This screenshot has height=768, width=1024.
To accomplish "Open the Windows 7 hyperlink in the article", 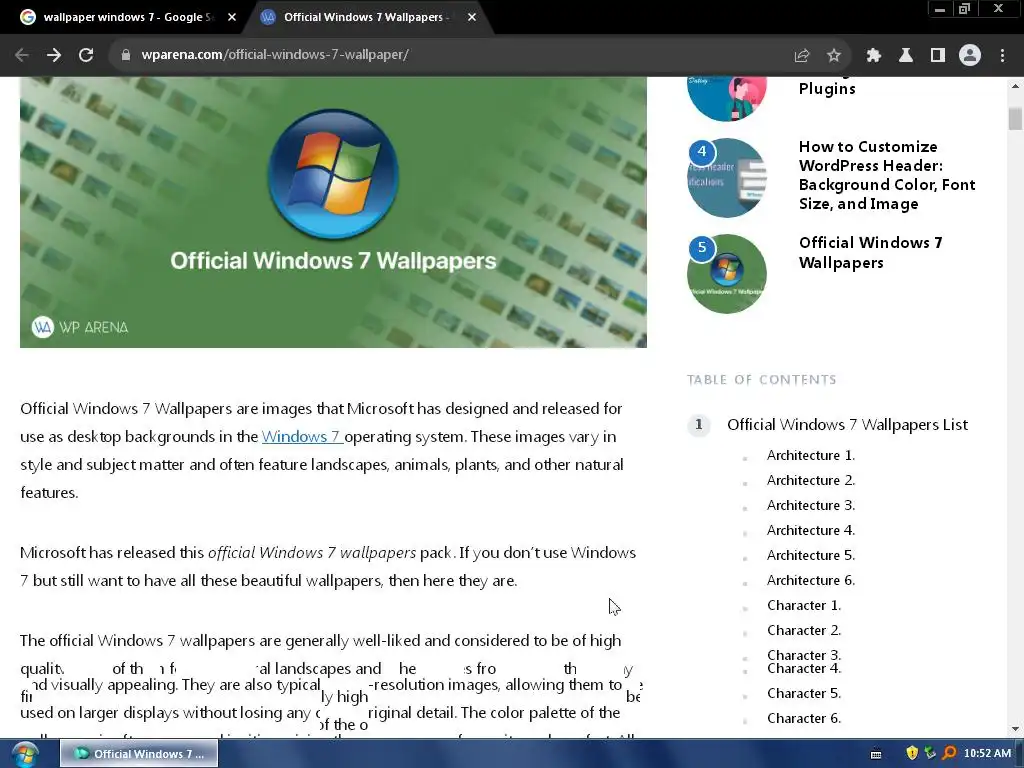I will click(x=302, y=436).
